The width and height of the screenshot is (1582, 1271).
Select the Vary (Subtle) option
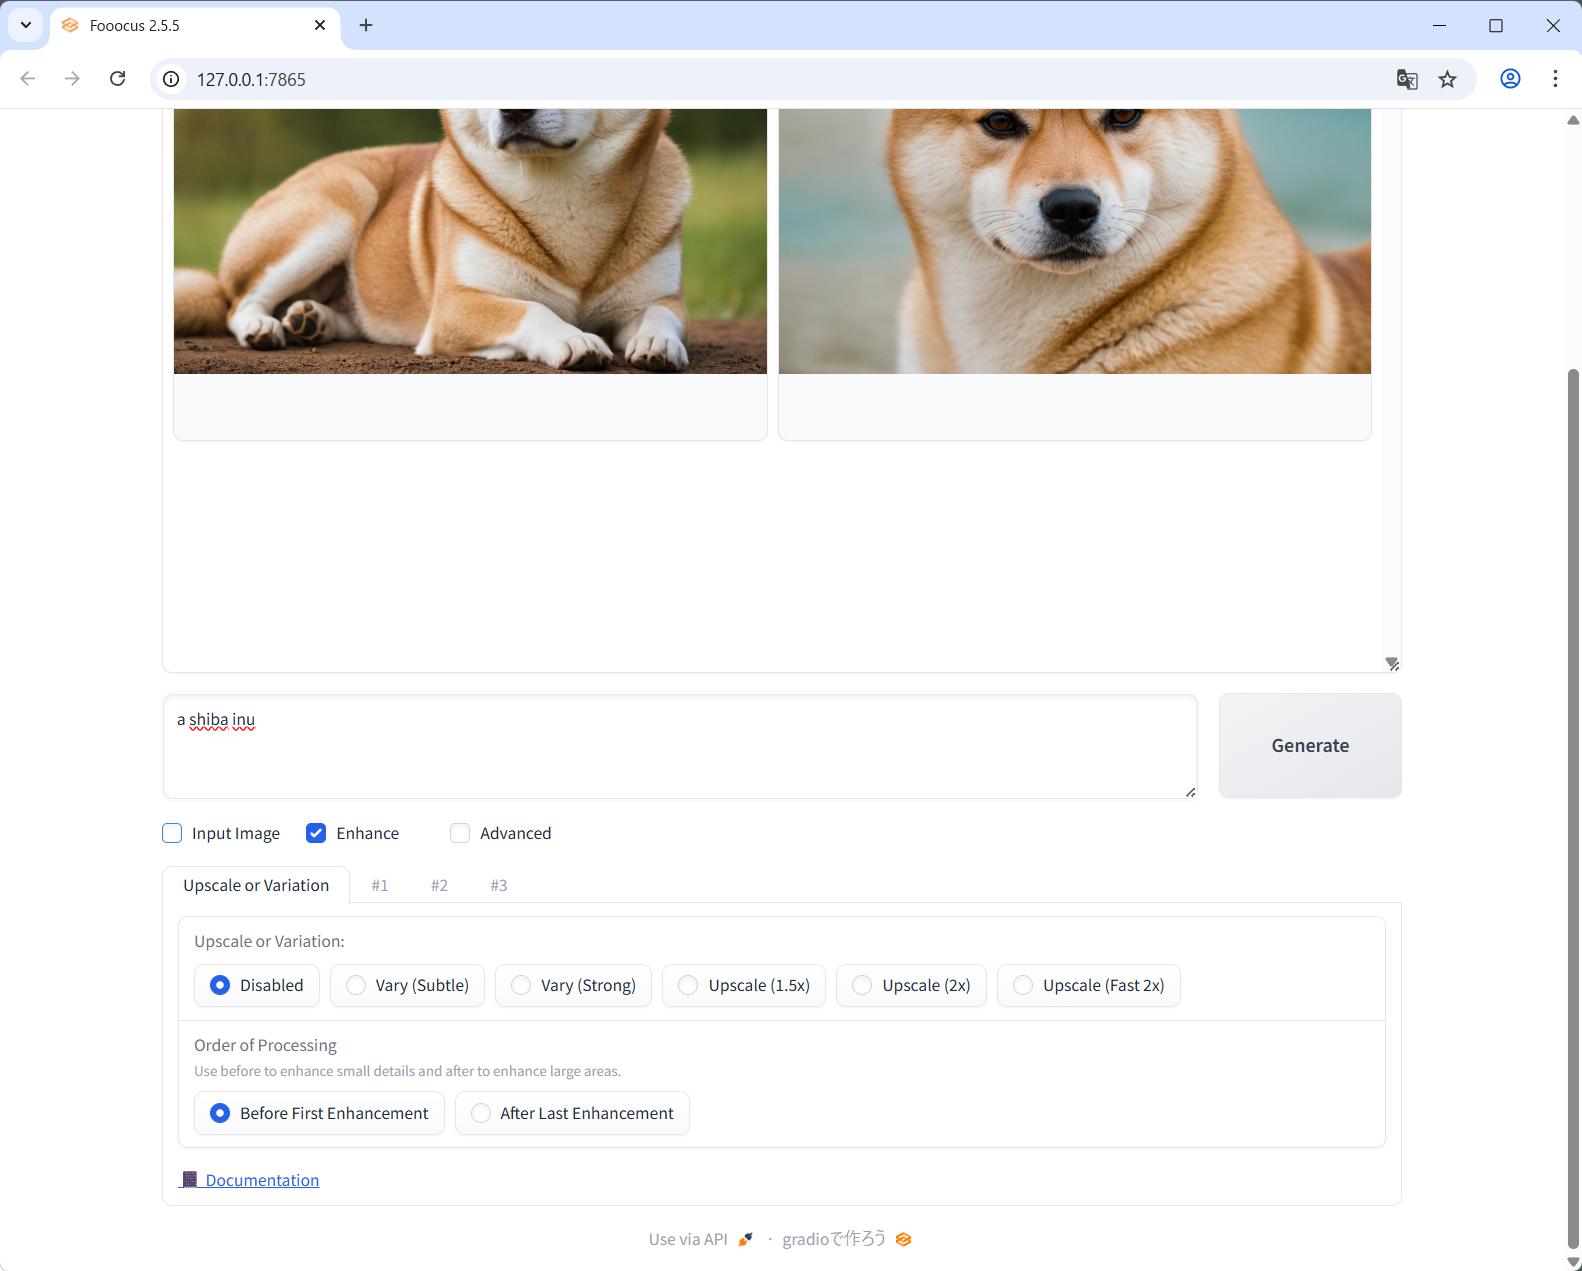356,985
